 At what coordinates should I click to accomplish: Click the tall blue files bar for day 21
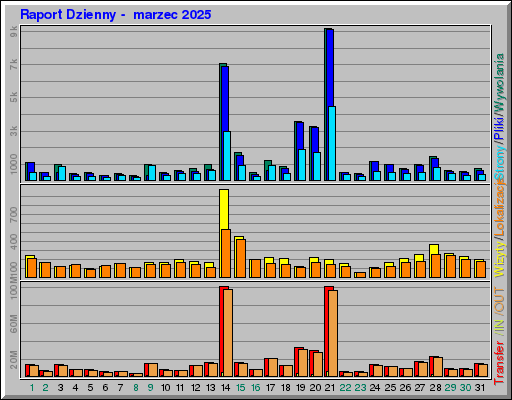point(330,68)
